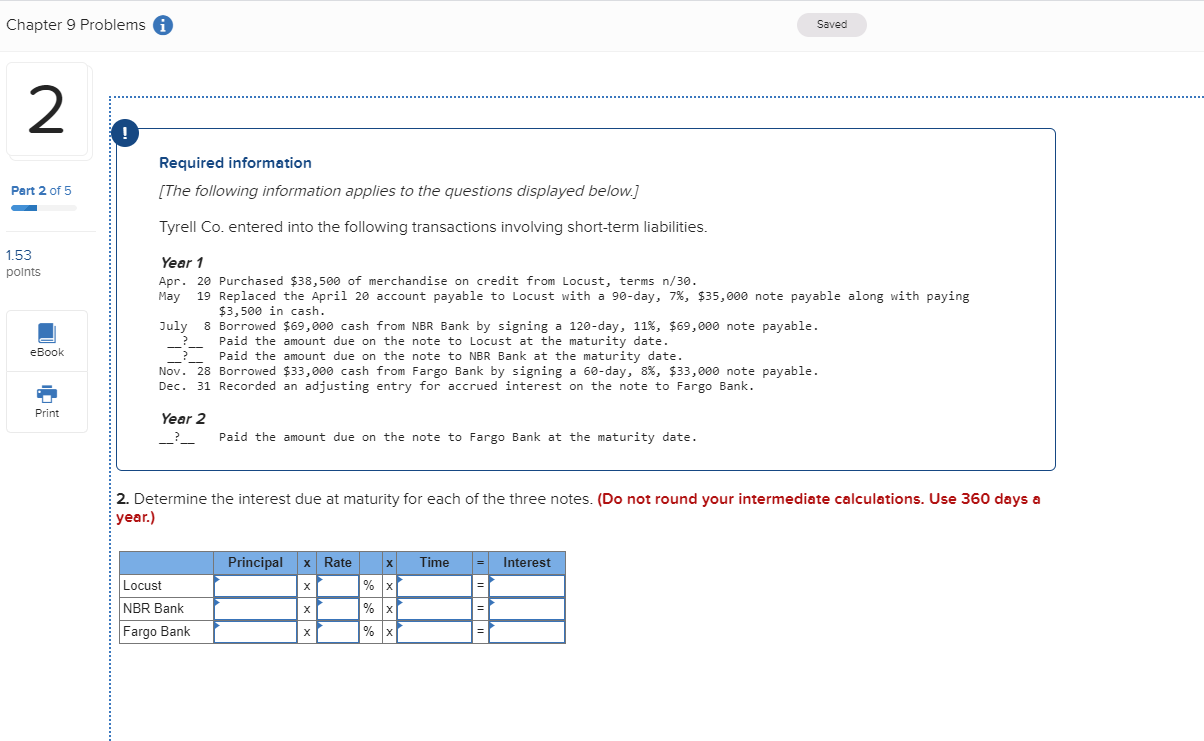Click the Fargo Bank row label

tap(156, 632)
